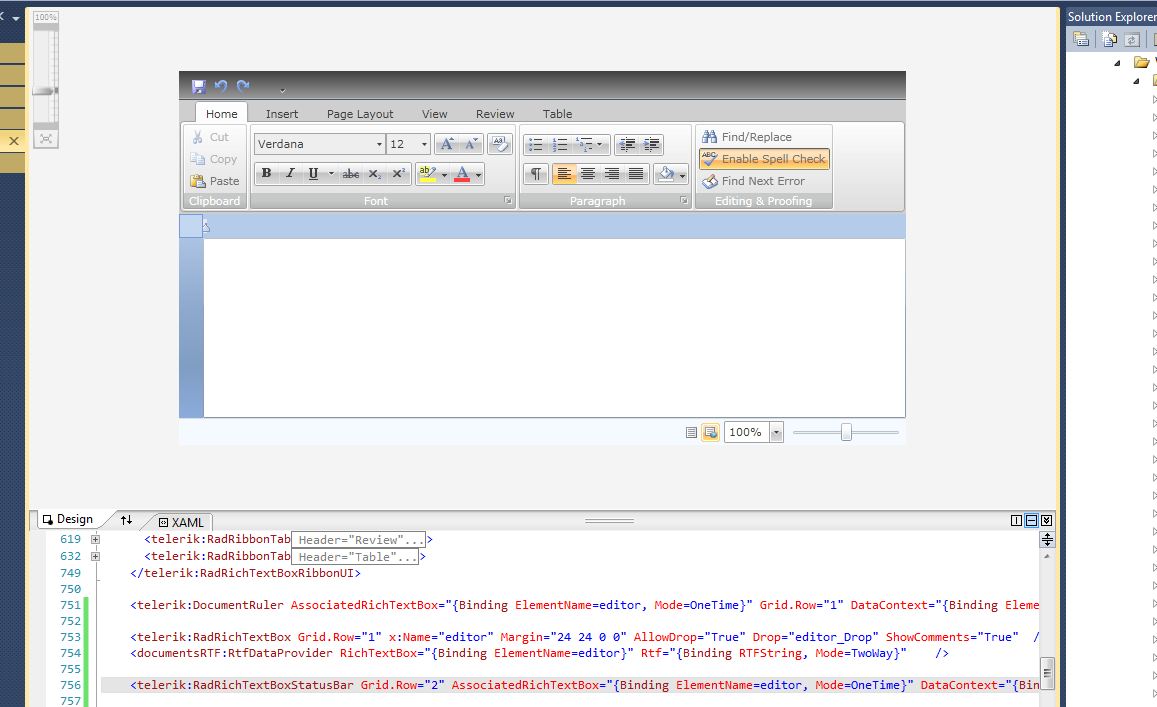This screenshot has height=707, width=1157.
Task: Center-align the paragraph text
Action: [588, 174]
